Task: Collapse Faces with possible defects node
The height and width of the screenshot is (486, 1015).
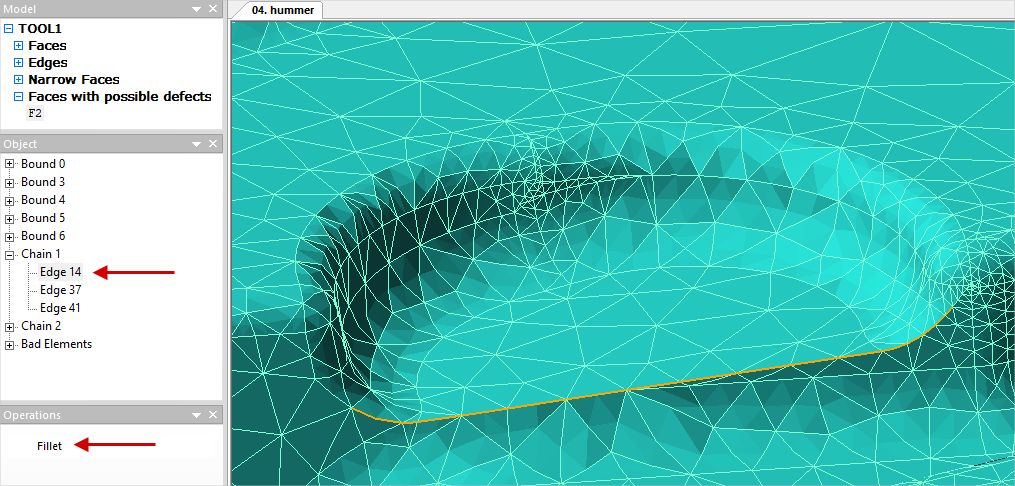Action: point(18,97)
